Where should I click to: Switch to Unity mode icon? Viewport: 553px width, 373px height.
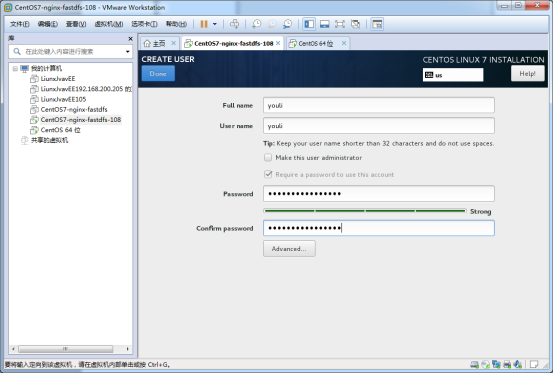(x=356, y=24)
